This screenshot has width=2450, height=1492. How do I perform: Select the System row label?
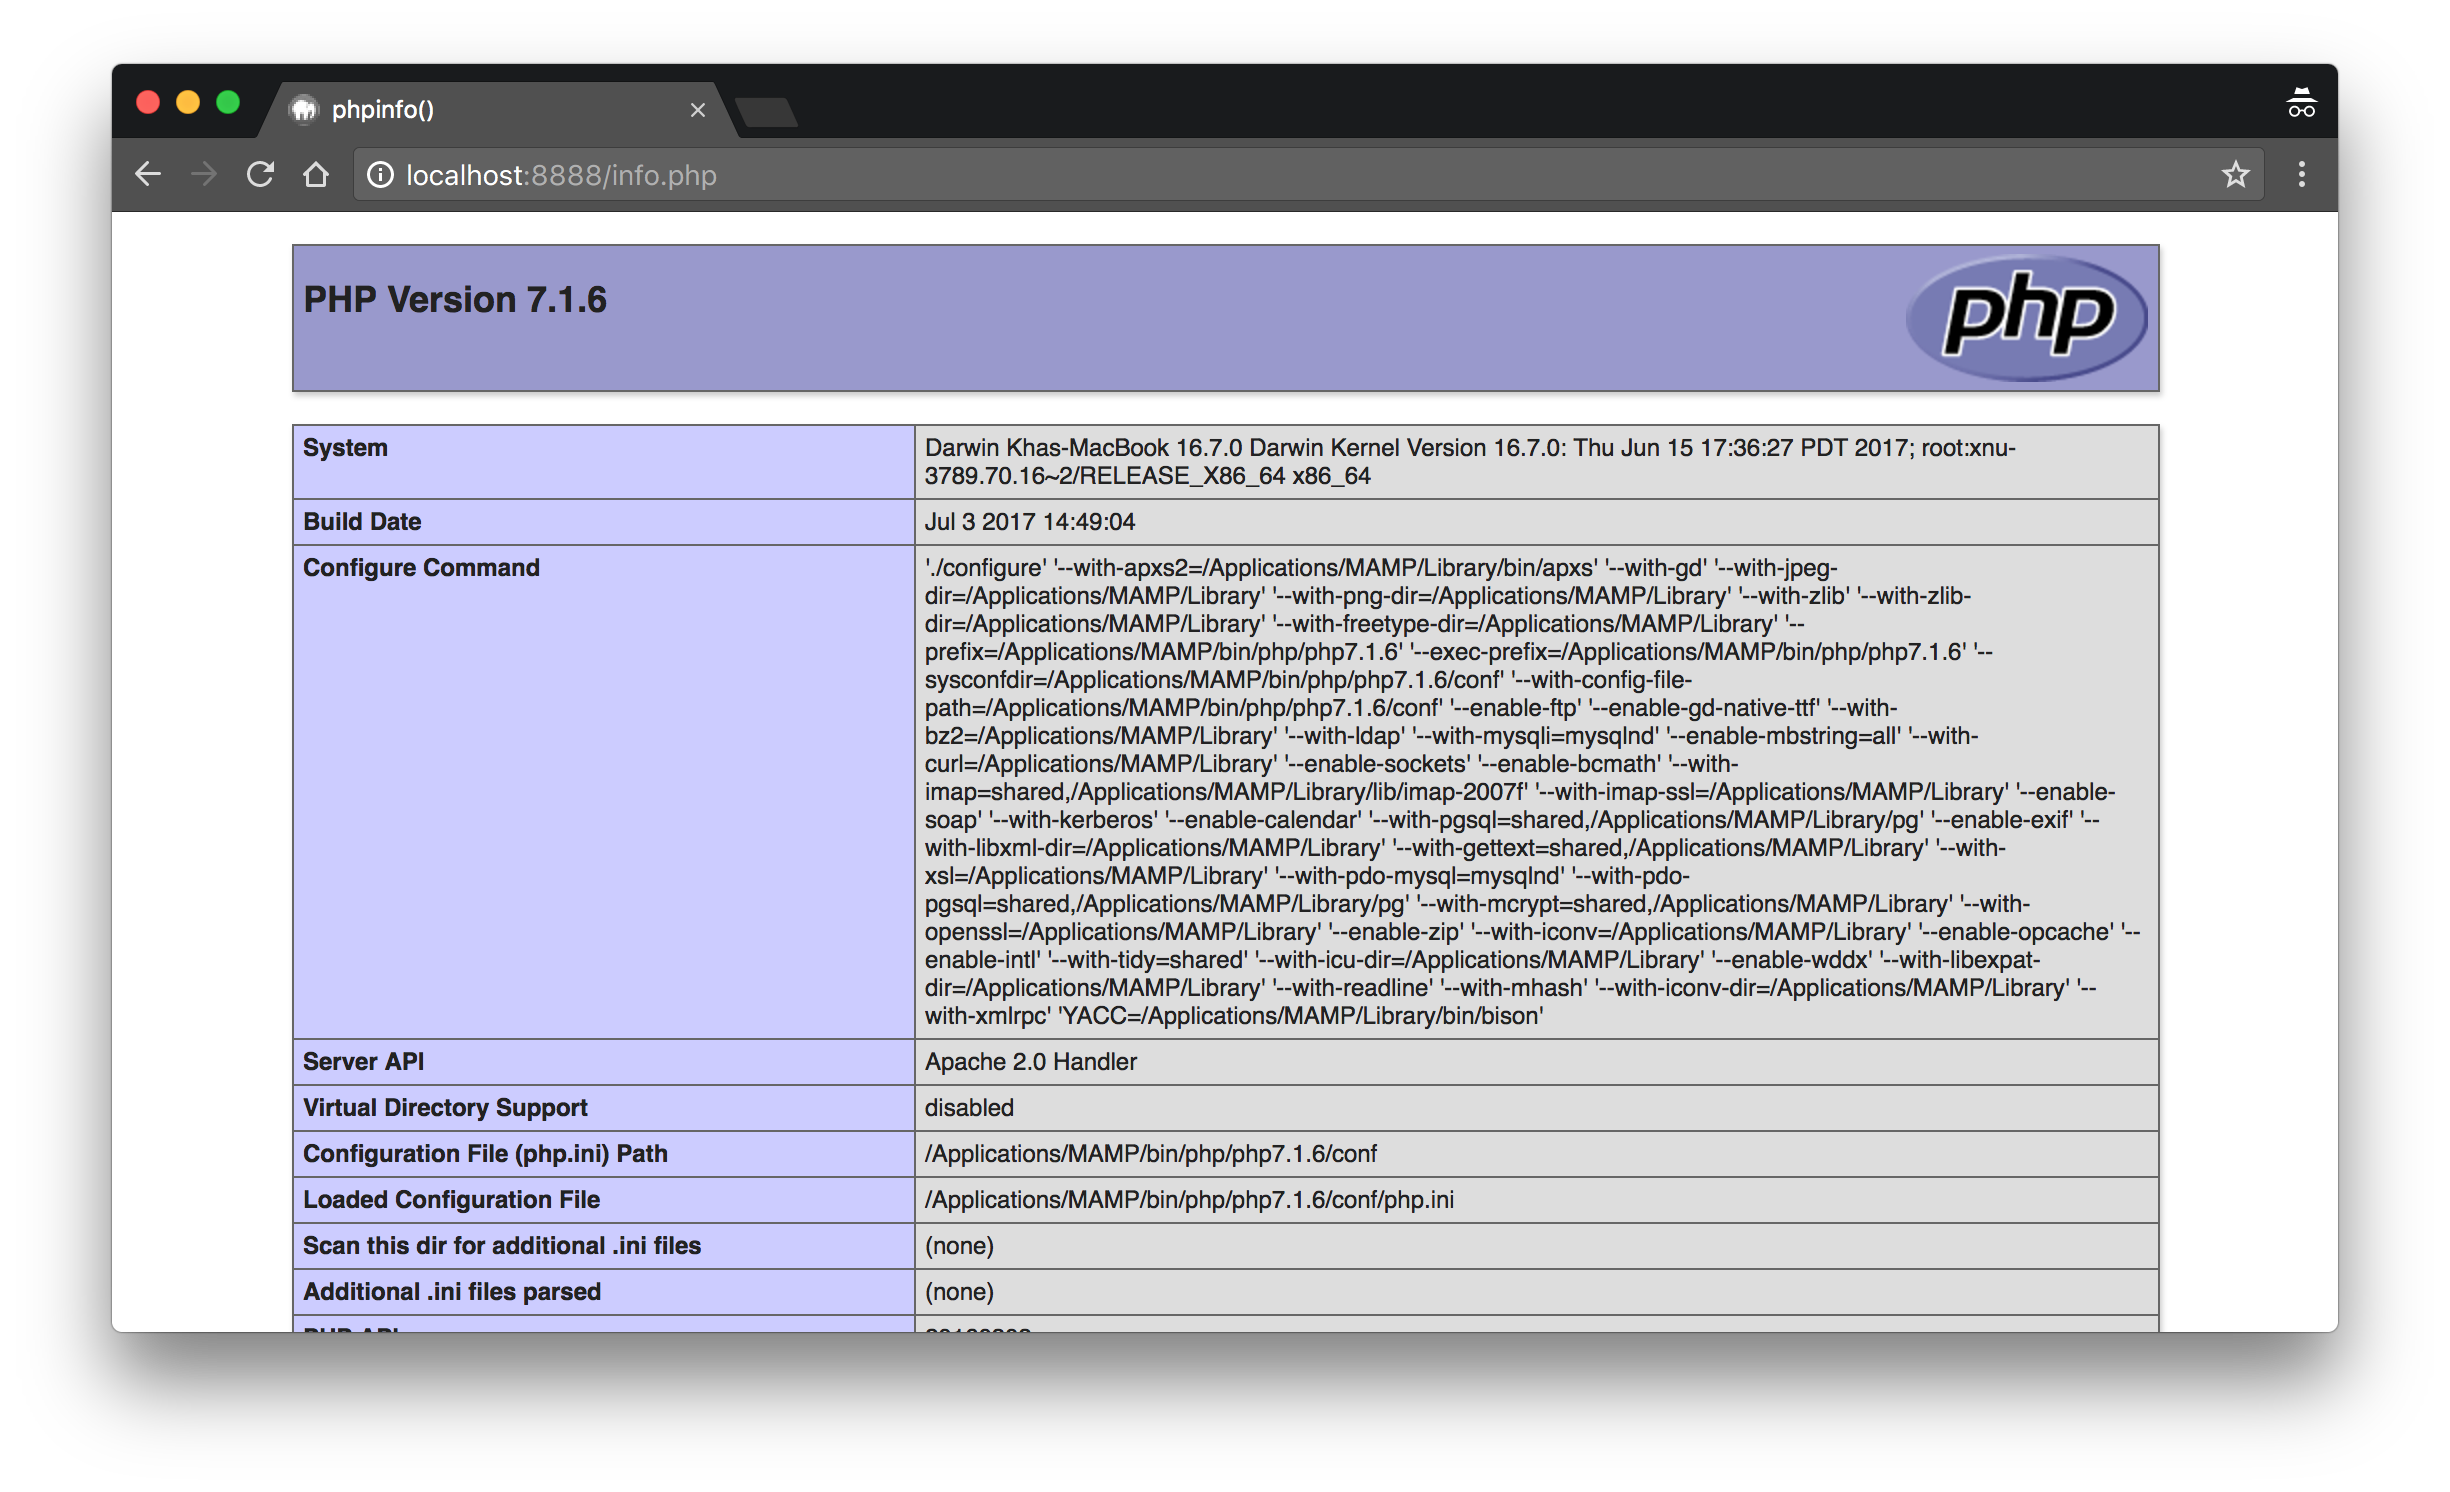coord(345,448)
